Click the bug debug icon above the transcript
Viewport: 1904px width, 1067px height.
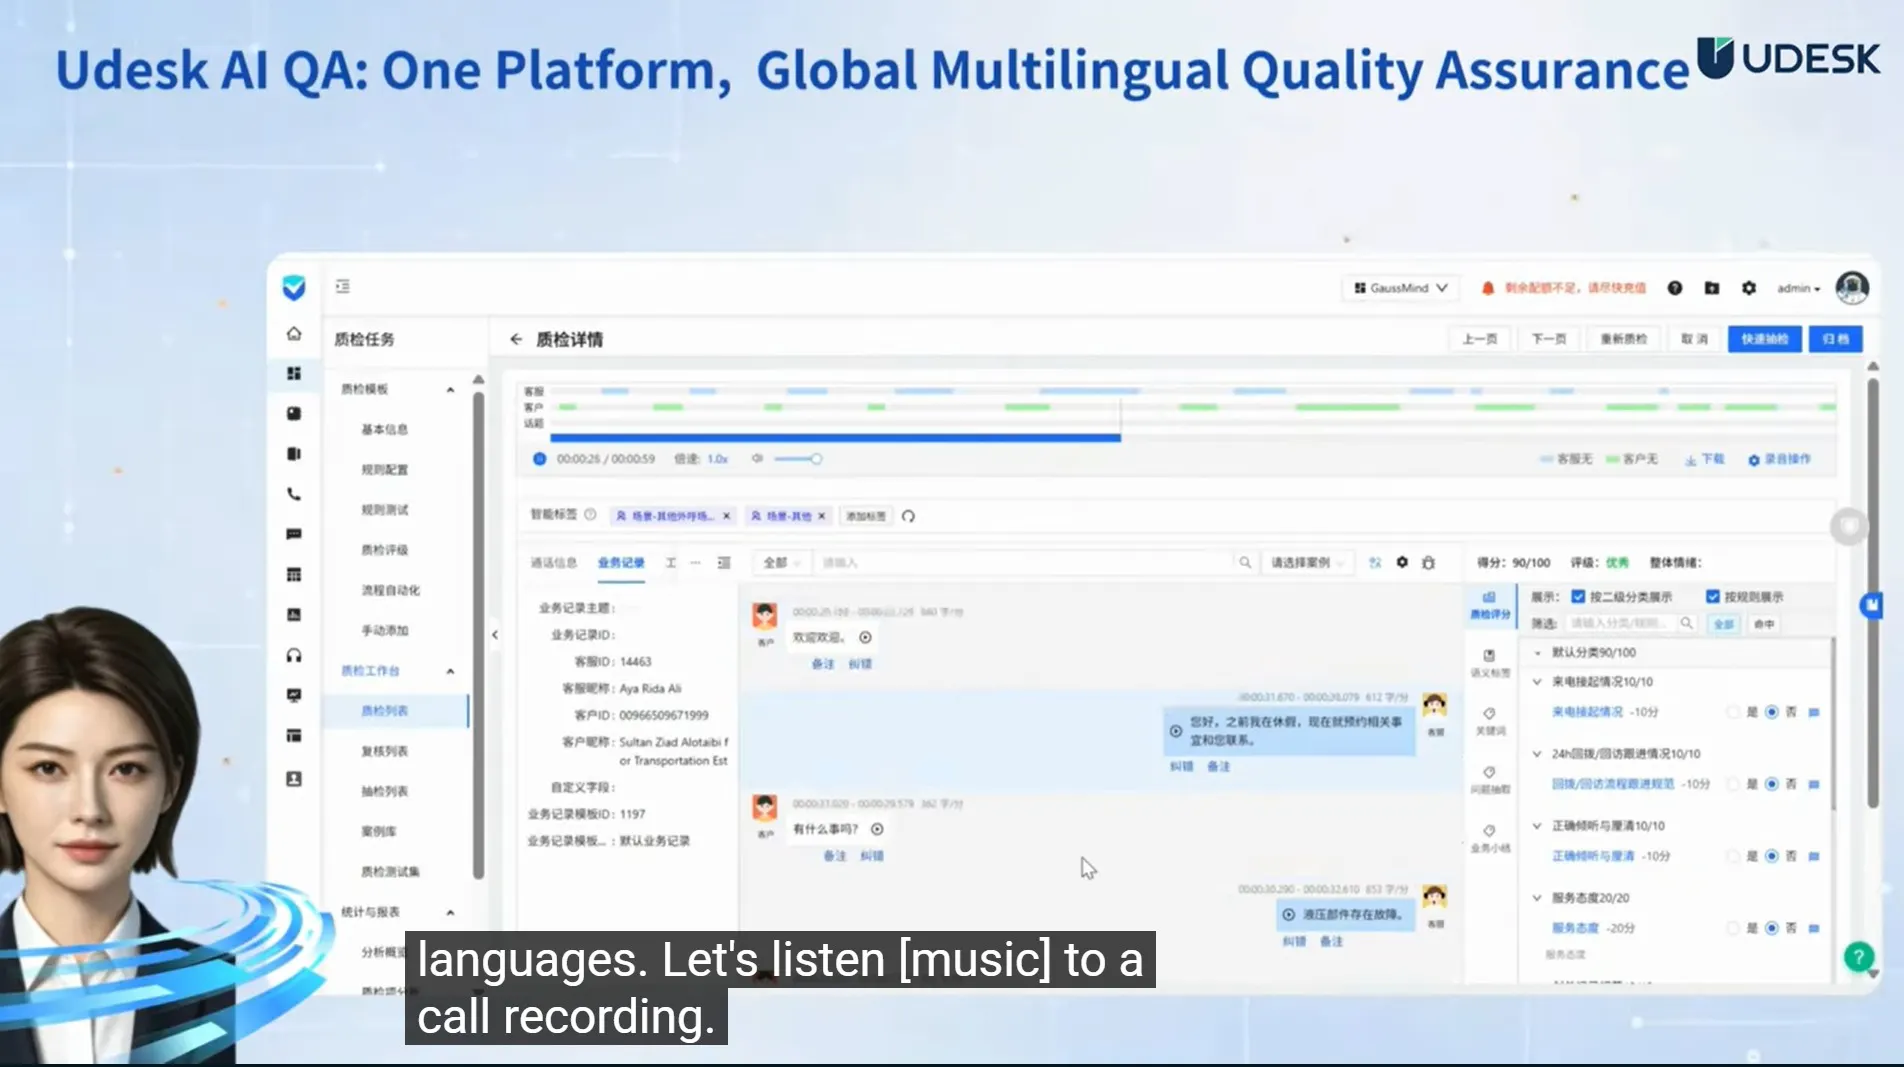(1428, 563)
